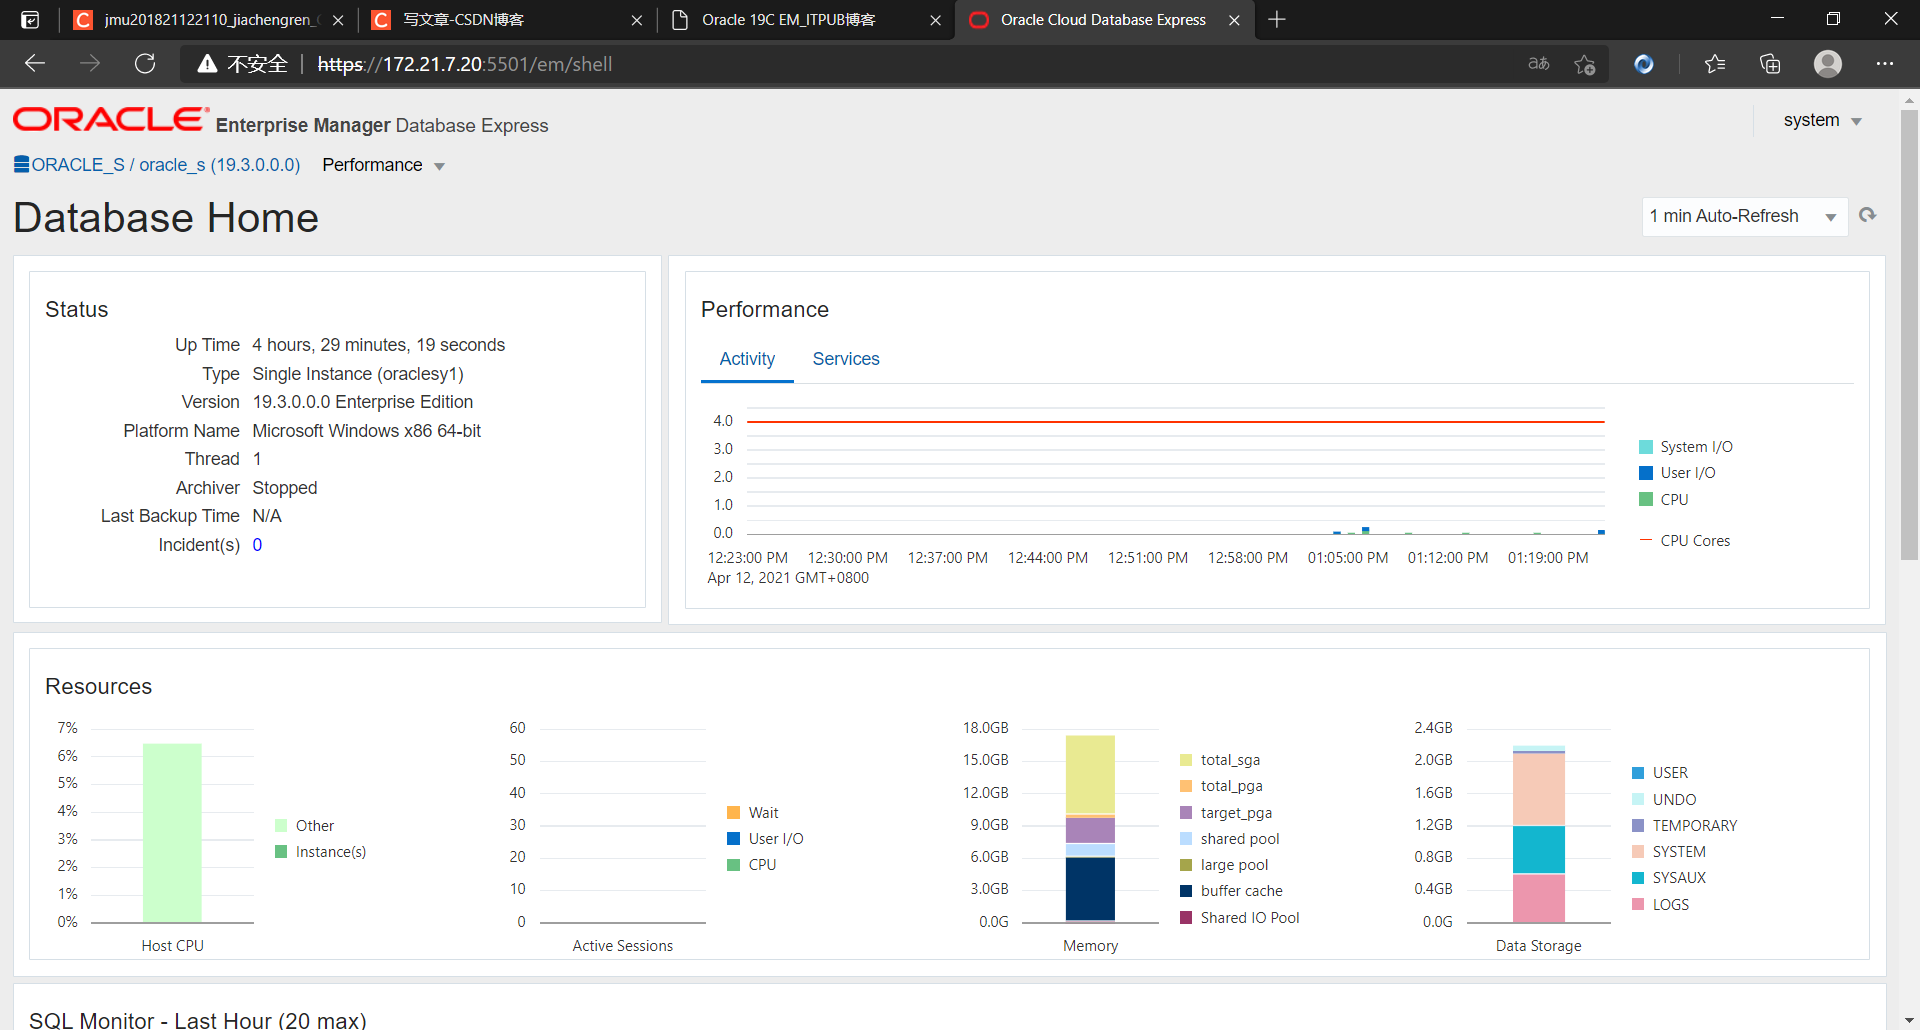Open the Performance dropdown menu

point(383,165)
